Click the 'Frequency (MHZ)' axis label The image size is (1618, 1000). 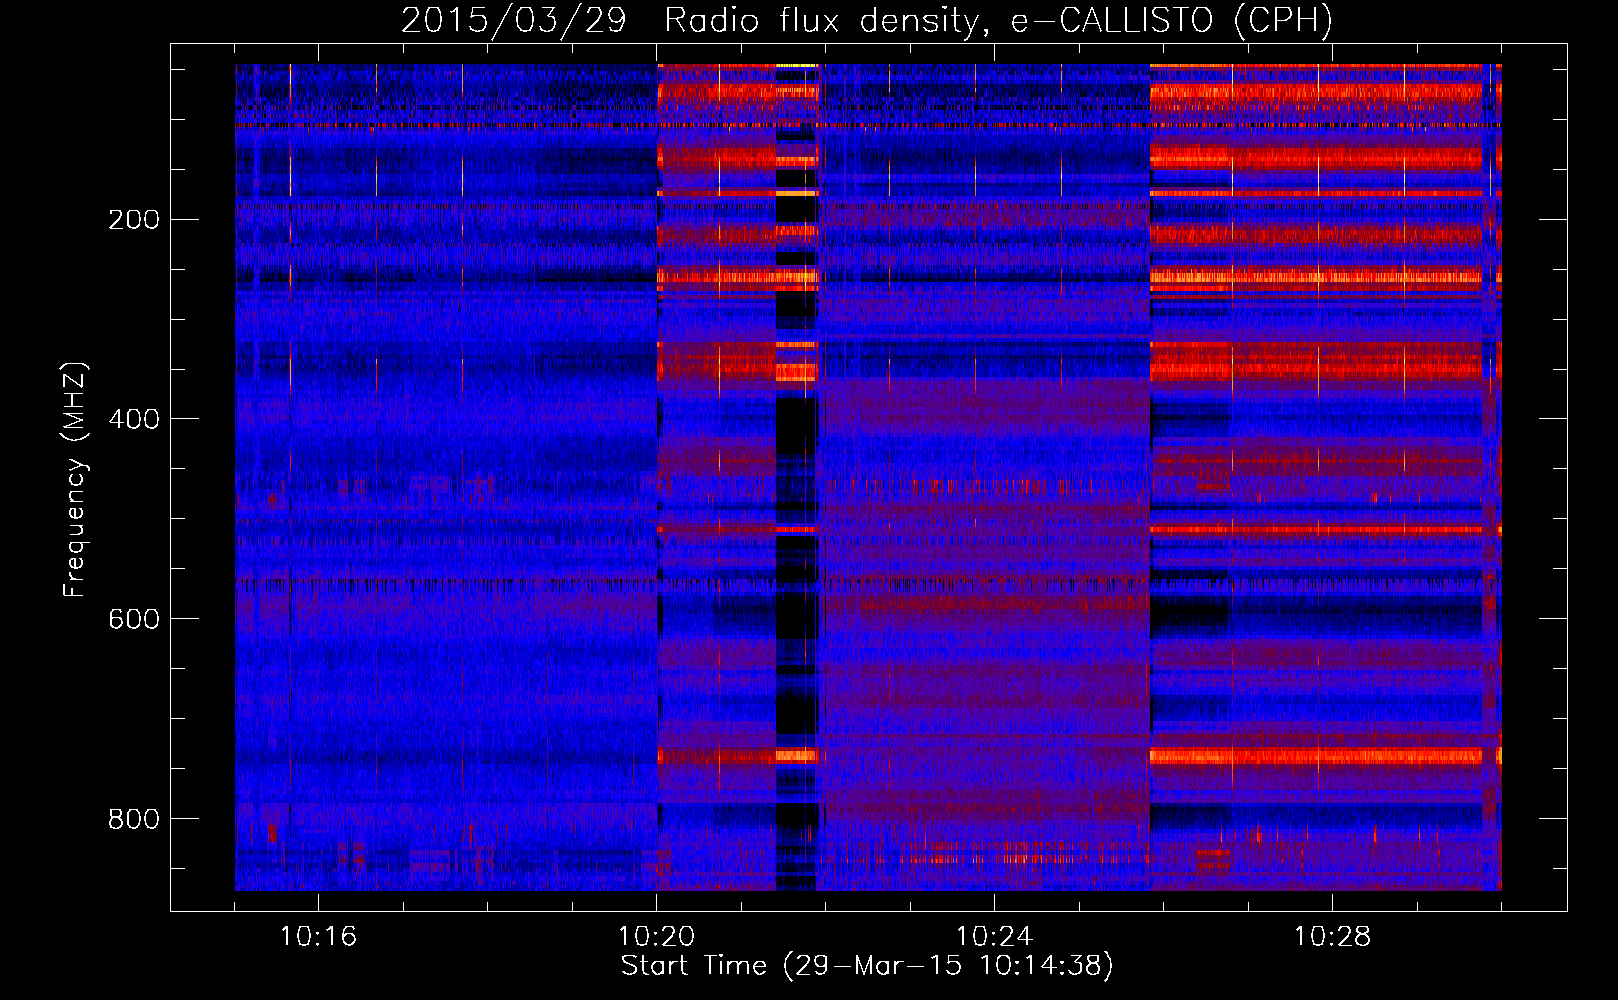pyautogui.click(x=75, y=480)
